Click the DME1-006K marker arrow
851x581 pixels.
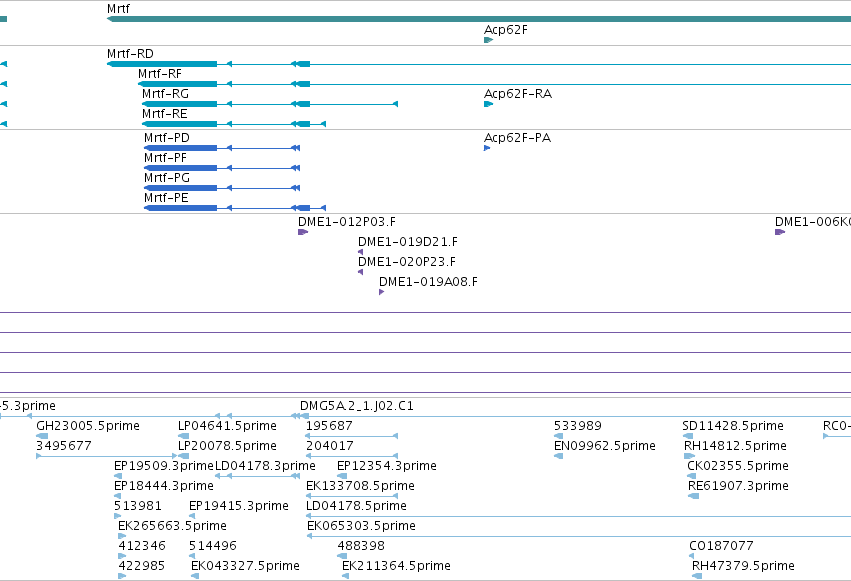point(780,232)
